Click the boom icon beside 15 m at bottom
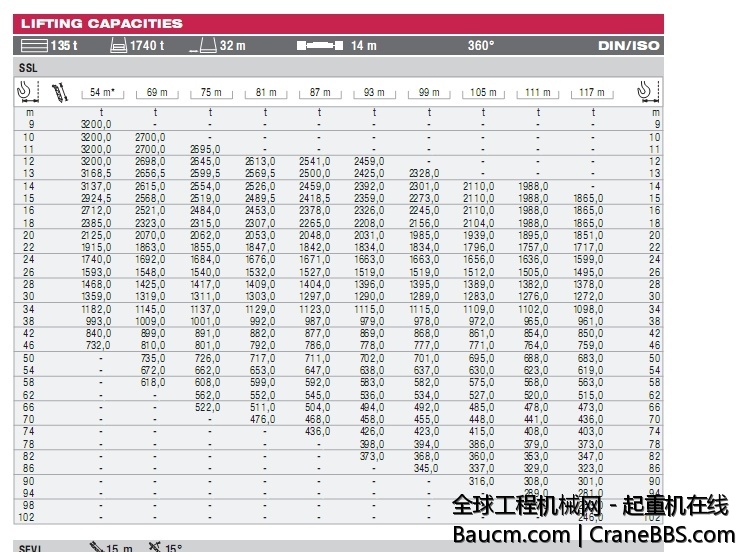Viewport: 739px width, 552px height. [95, 547]
